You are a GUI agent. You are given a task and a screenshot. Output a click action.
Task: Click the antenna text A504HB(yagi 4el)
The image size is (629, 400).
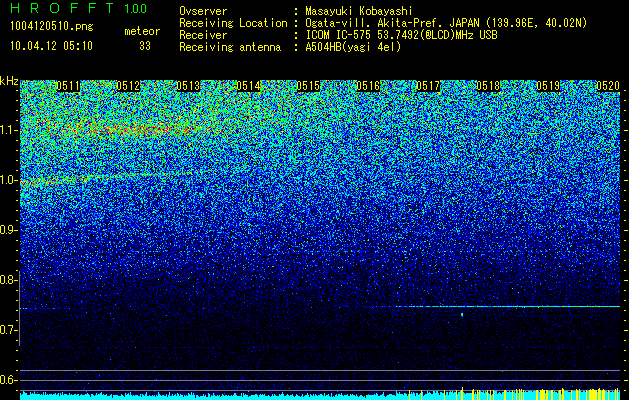coord(353,48)
